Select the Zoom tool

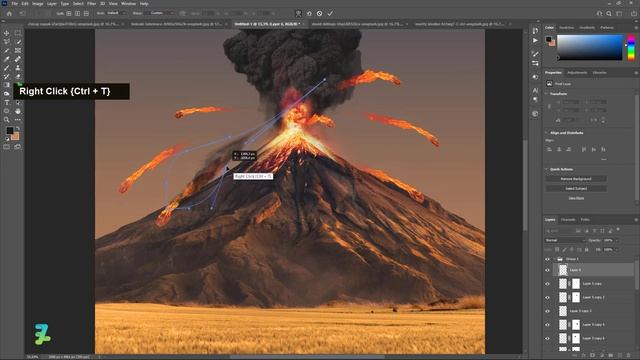[x=7, y=120]
